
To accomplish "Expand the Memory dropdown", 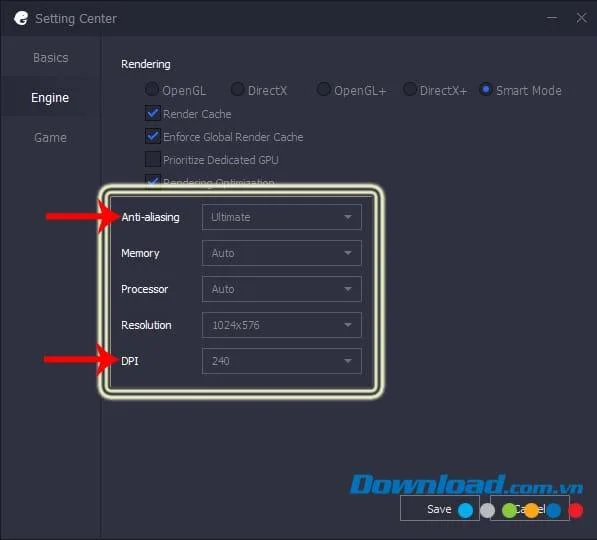I will point(281,253).
